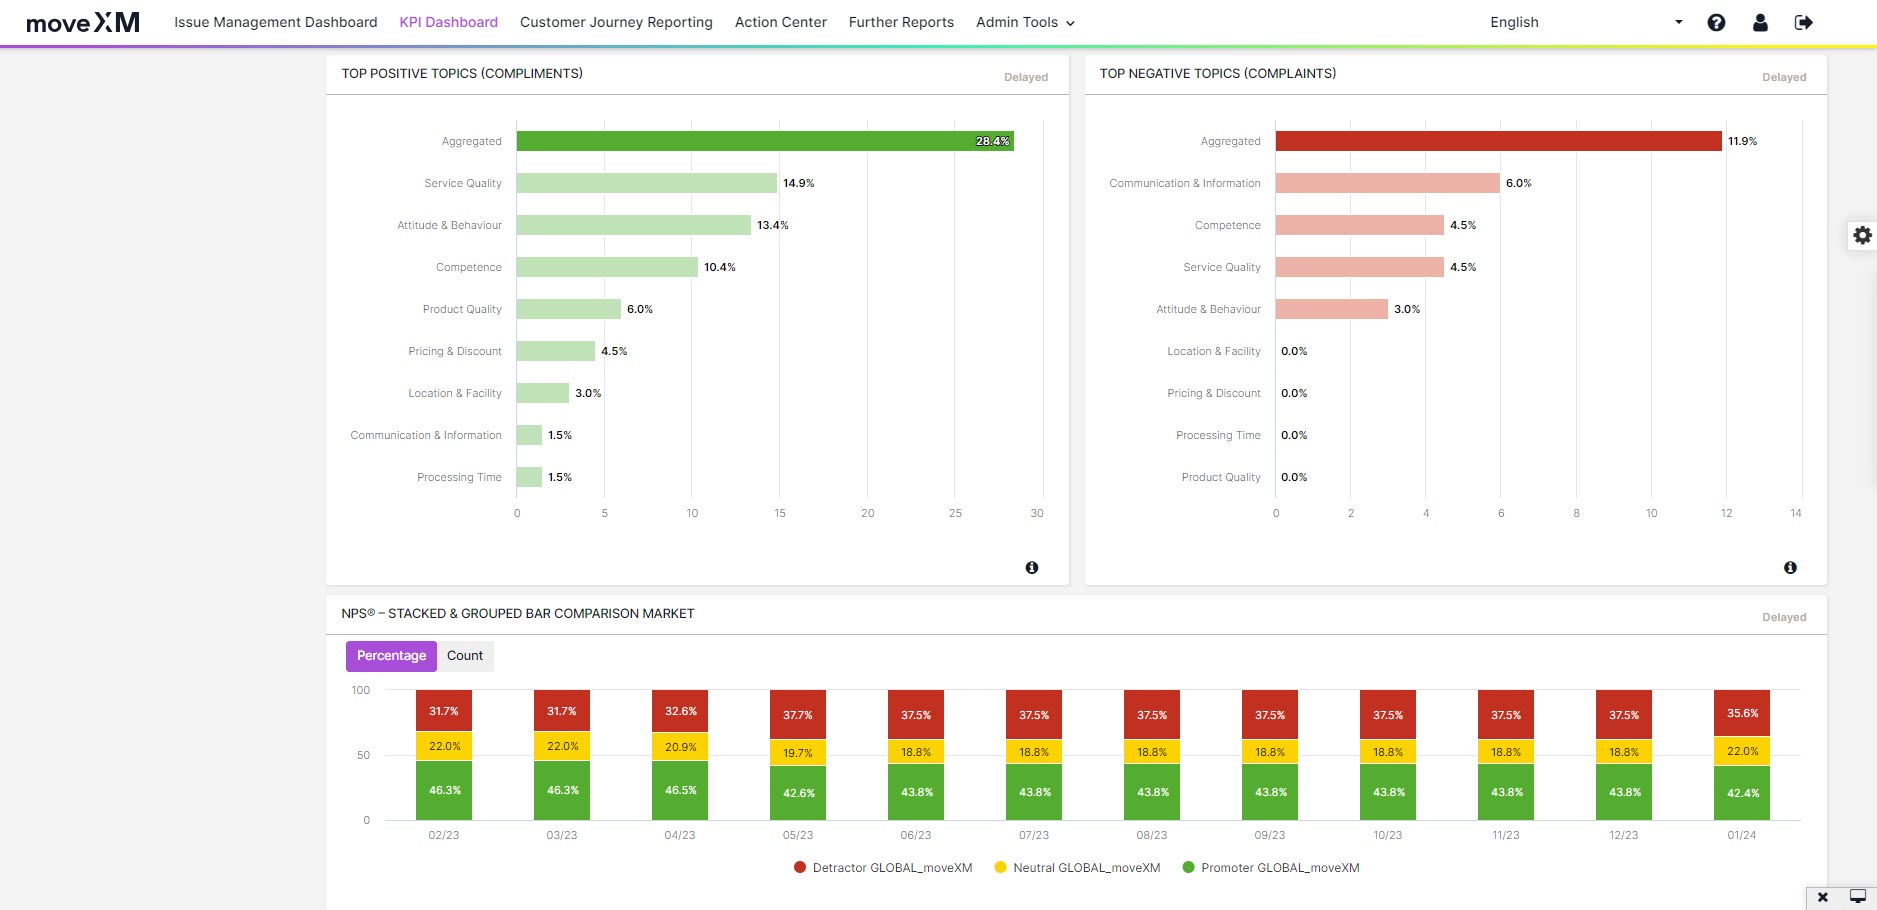Open Further Reports page
The height and width of the screenshot is (910, 1877).
[x=901, y=22]
